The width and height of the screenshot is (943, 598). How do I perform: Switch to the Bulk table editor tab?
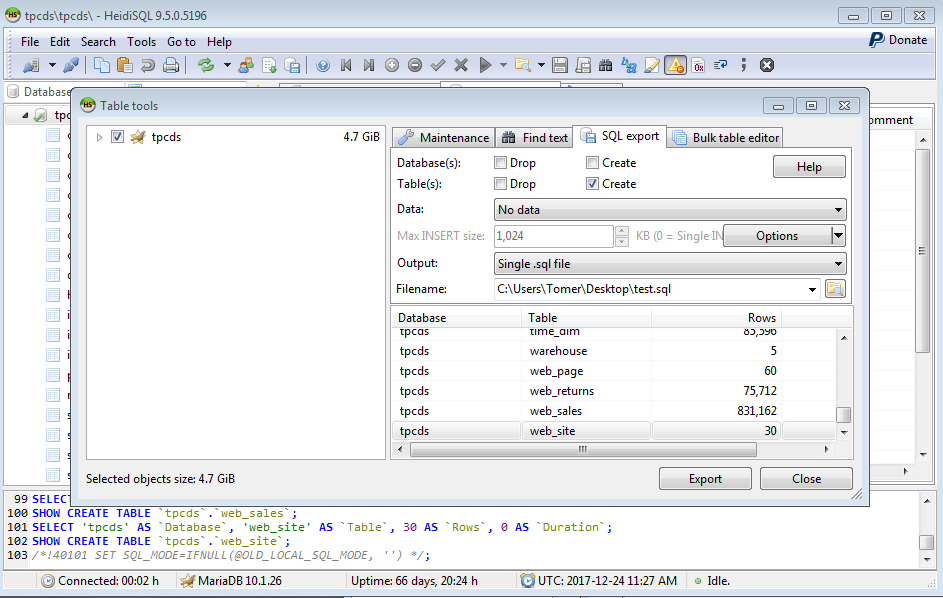(726, 138)
